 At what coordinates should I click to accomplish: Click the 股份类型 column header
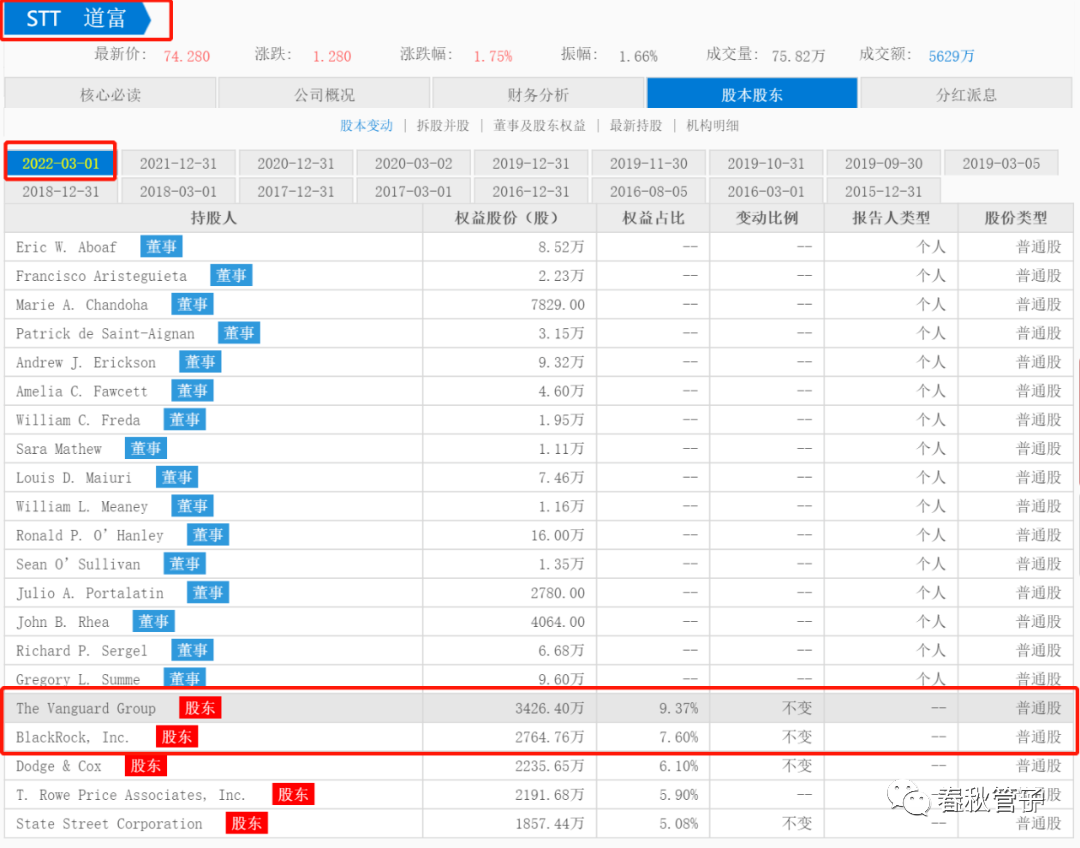(1015, 218)
